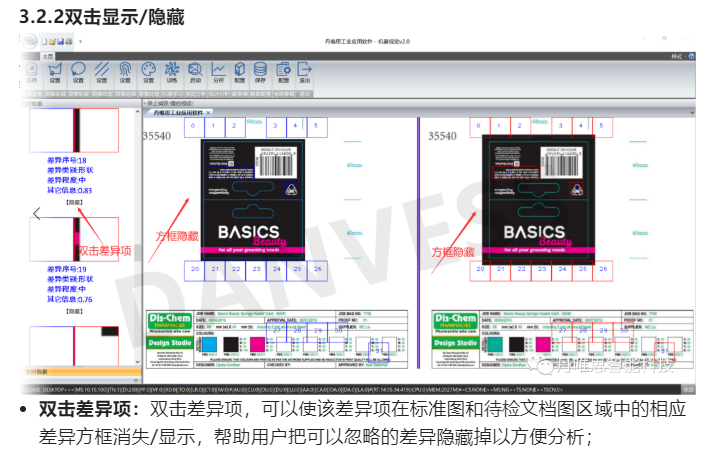Click the left 35540 document number label
Image resolution: width=706 pixels, height=460 pixels.
click(157, 136)
